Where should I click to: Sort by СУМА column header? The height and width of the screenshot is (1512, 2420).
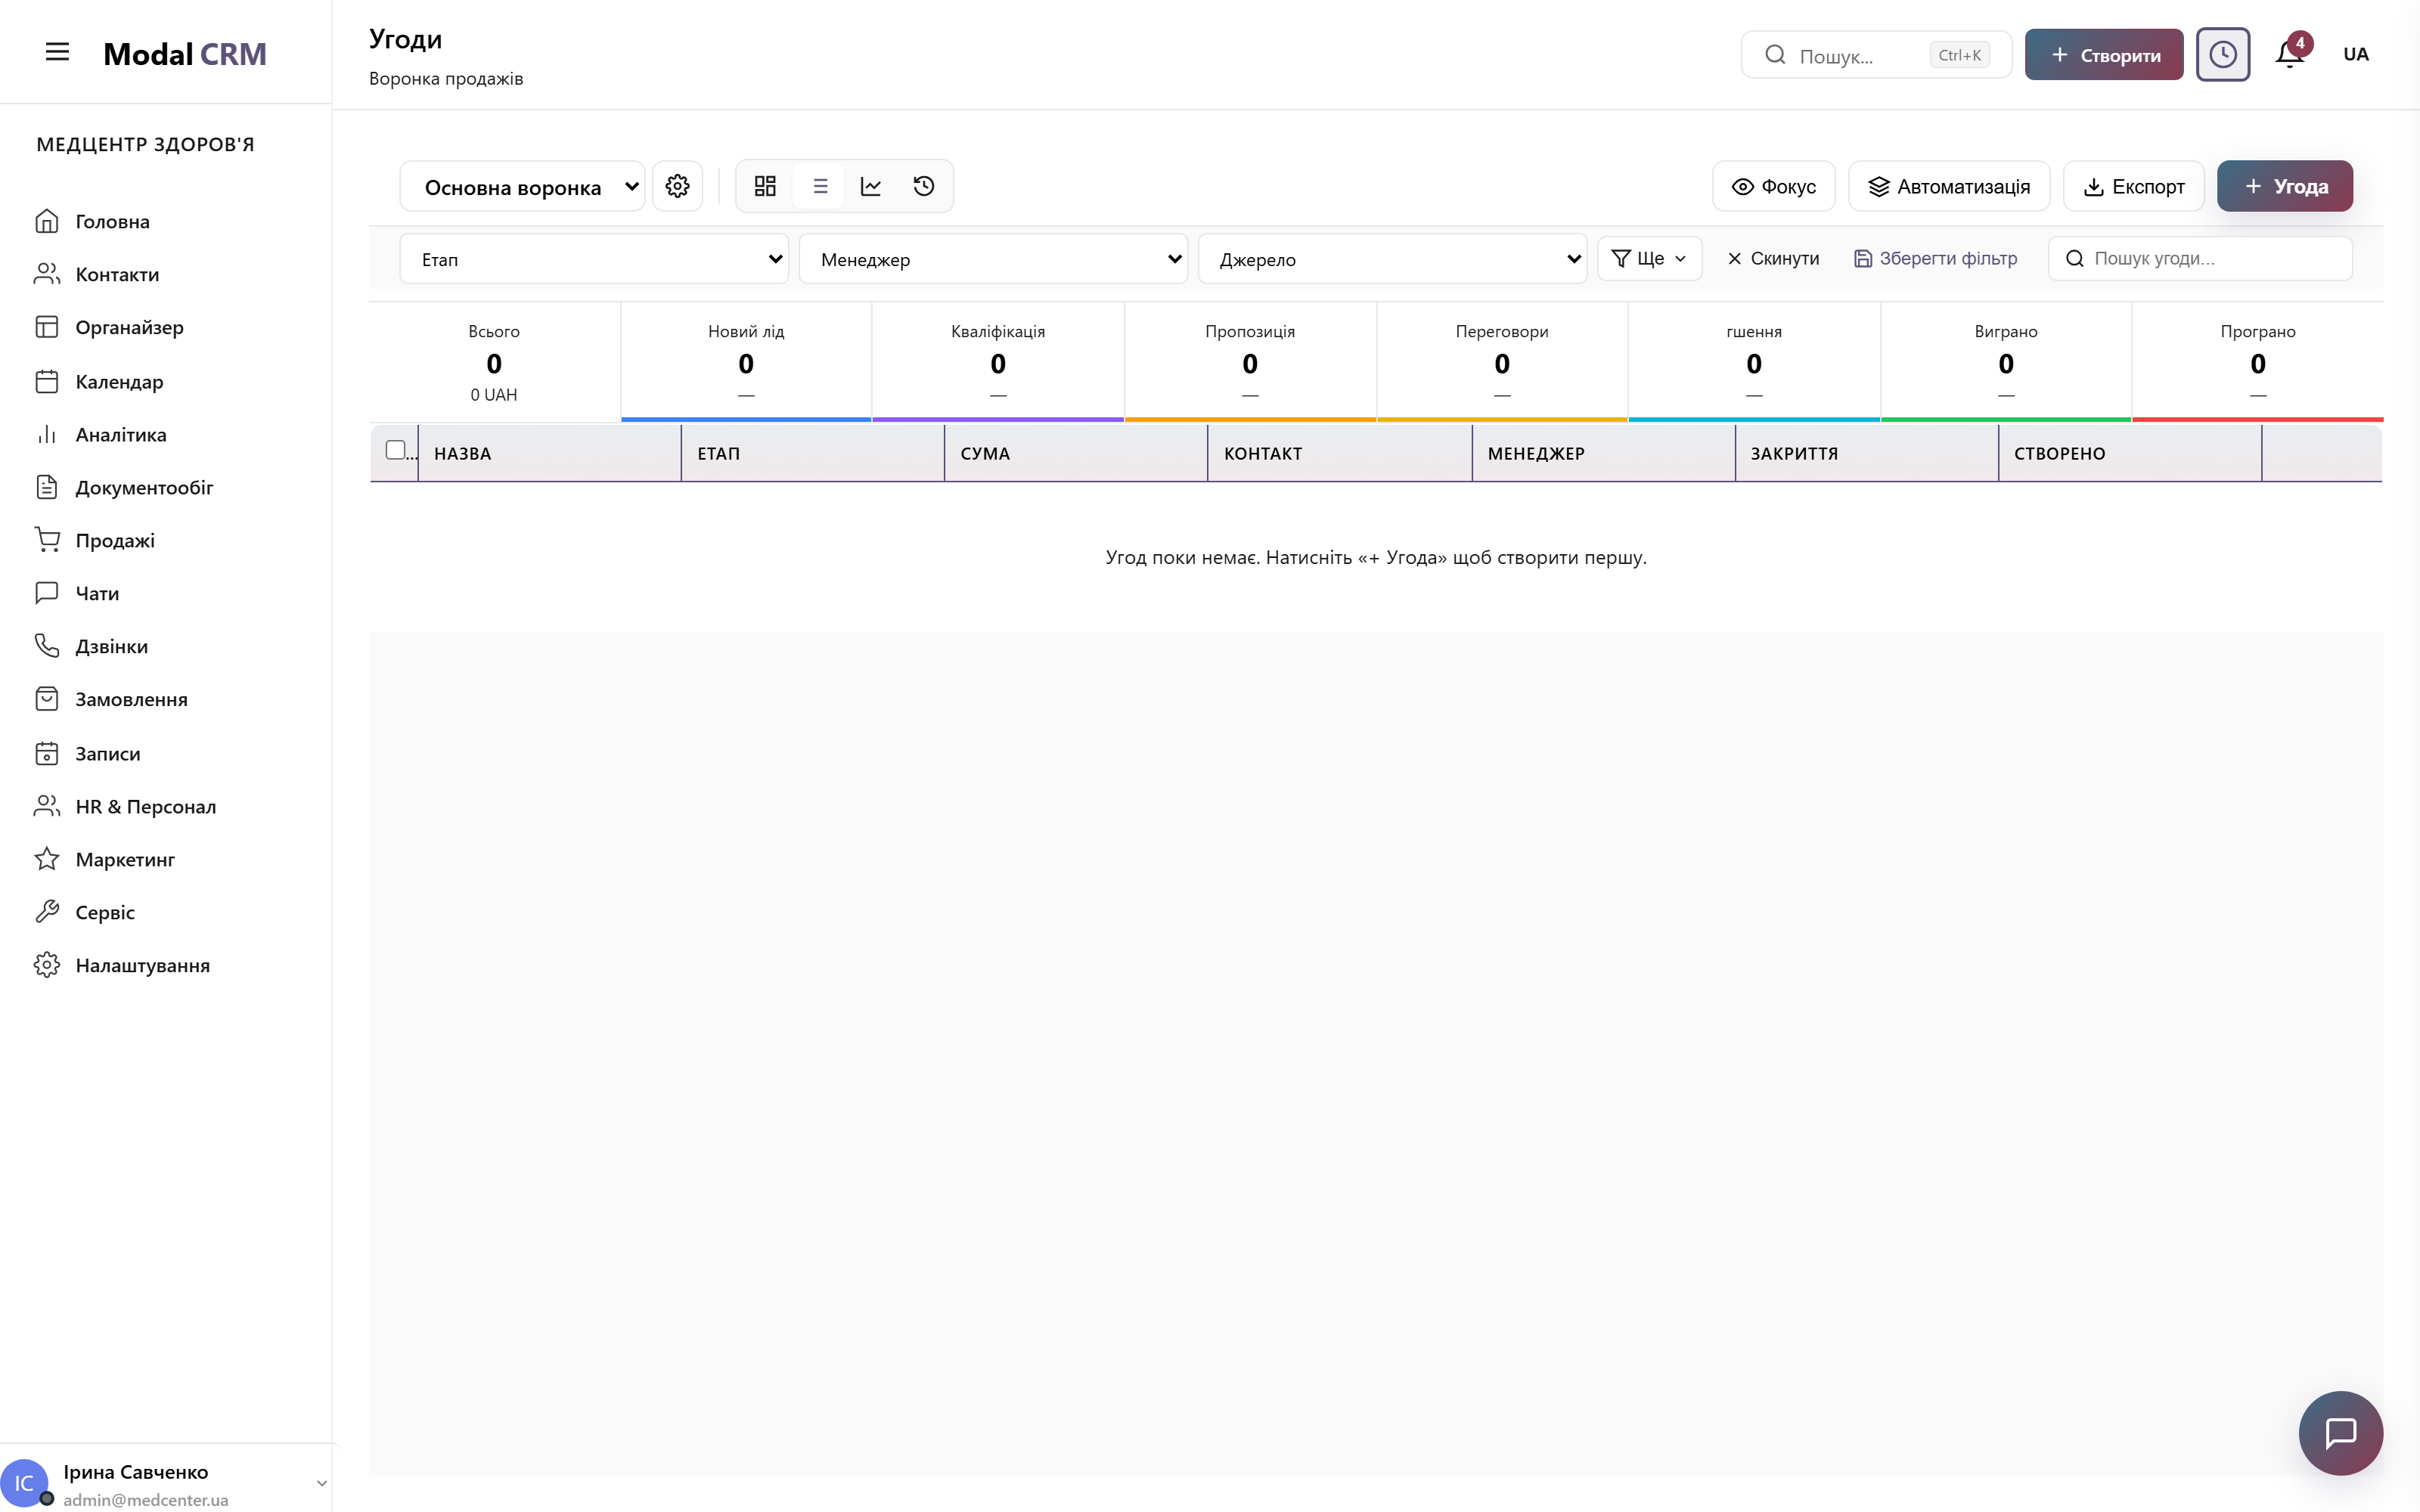point(1076,454)
